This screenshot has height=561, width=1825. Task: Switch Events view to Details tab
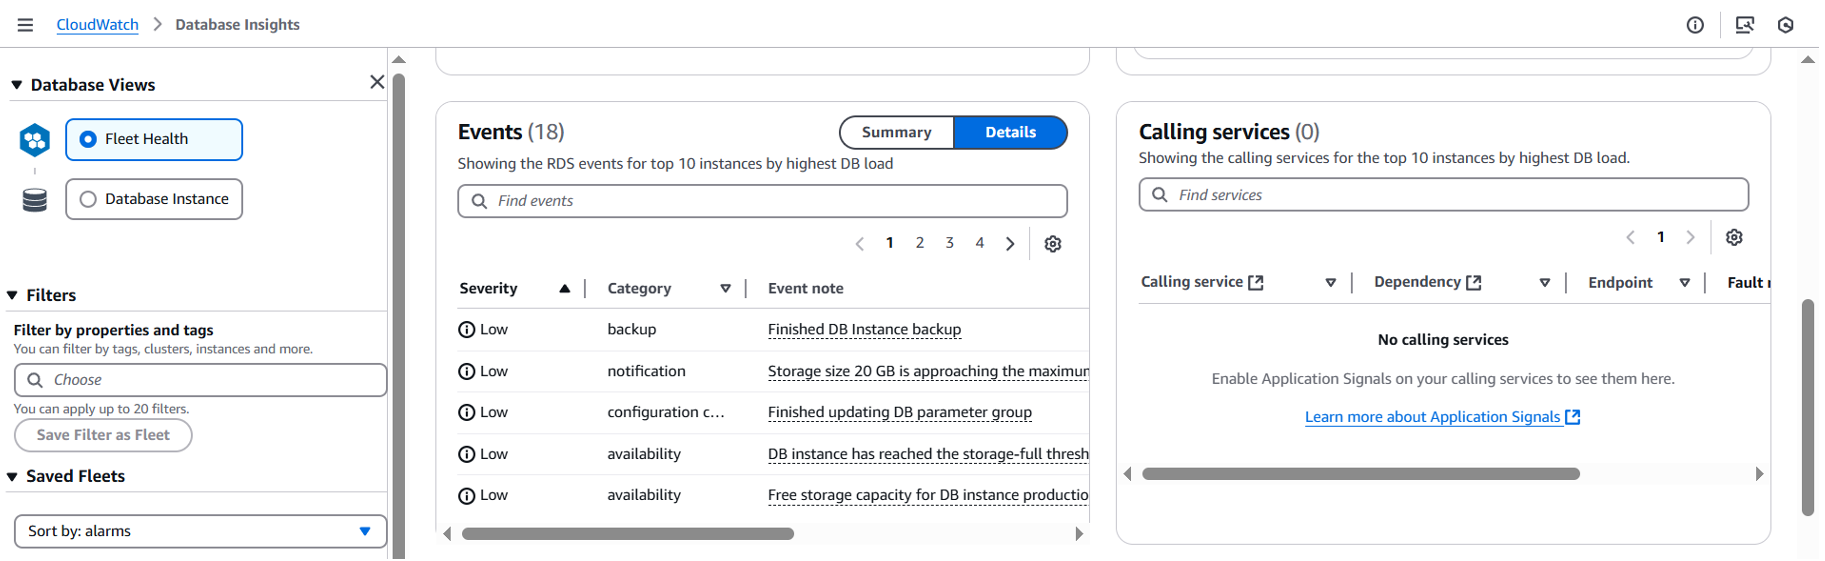coord(1010,133)
